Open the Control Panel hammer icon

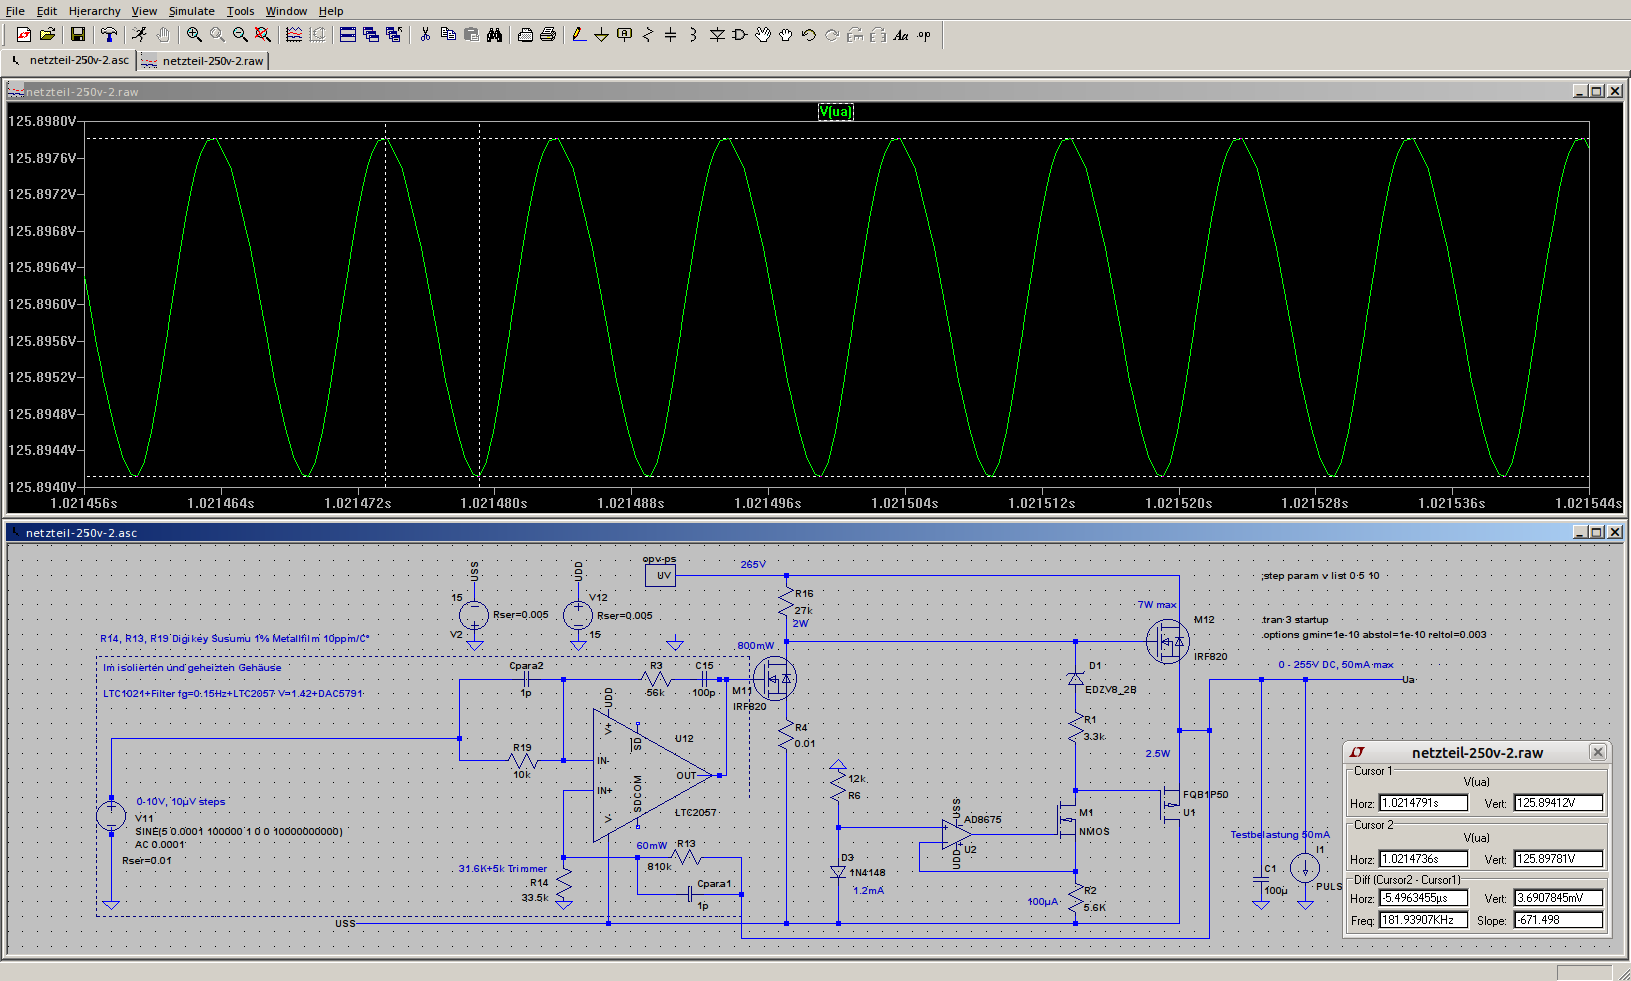point(109,35)
